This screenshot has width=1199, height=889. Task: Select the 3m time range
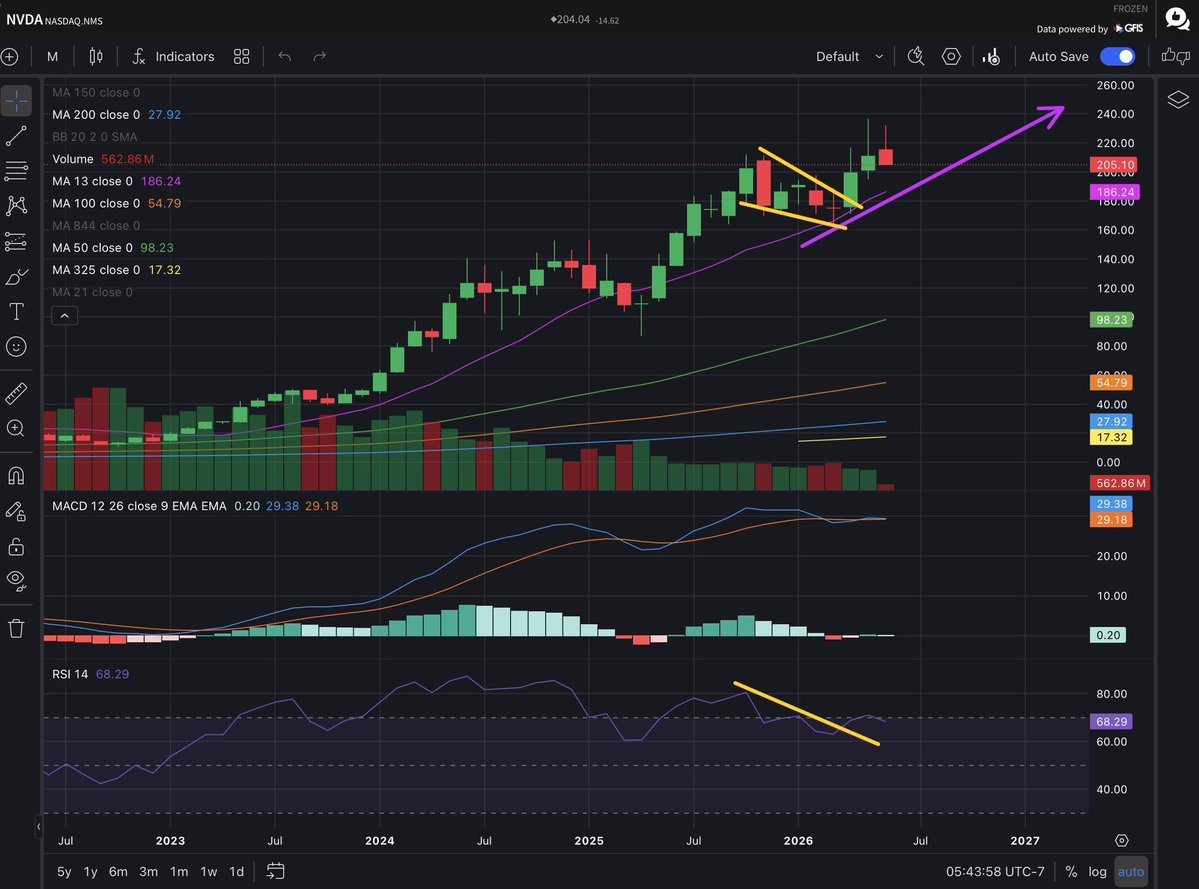[148, 871]
